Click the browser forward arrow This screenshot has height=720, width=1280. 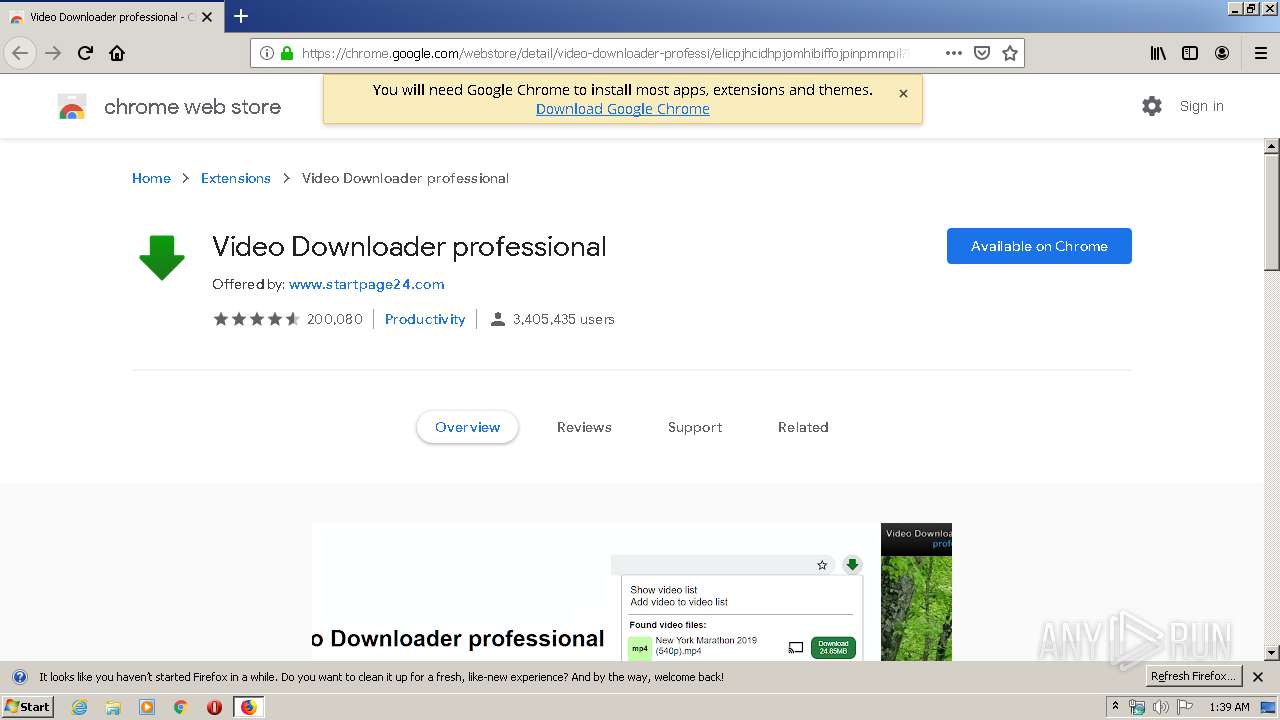pos(53,53)
